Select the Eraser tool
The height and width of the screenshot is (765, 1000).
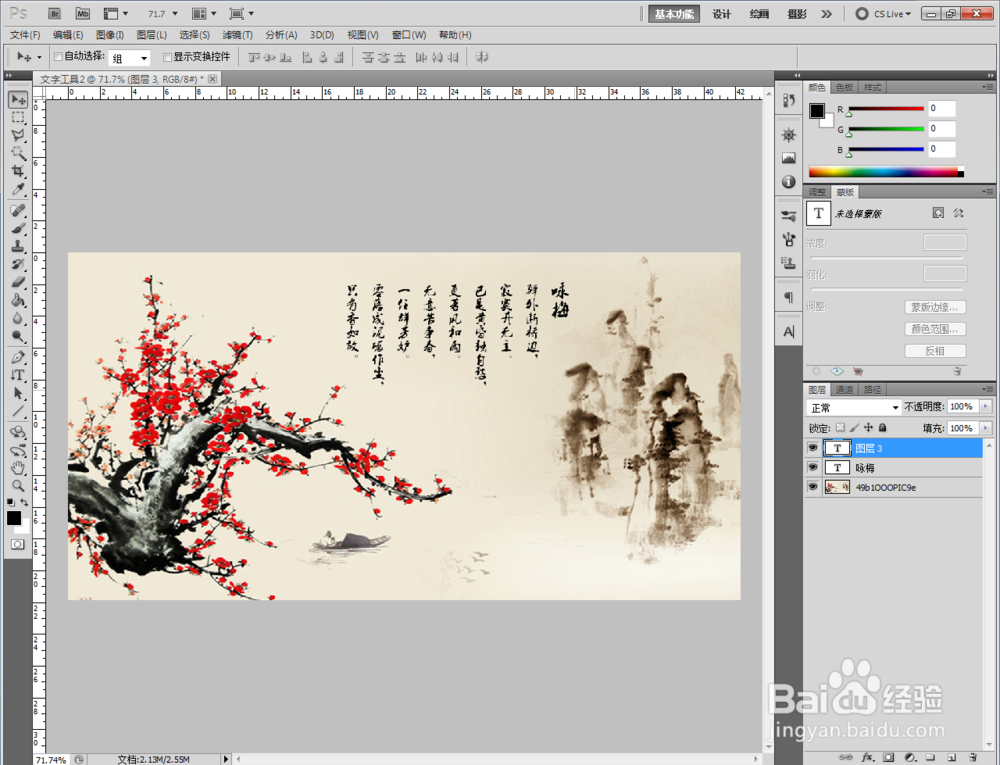coord(18,282)
